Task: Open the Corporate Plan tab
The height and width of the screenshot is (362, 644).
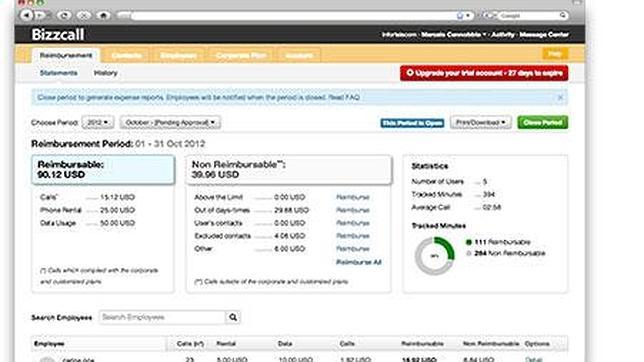Action: (241, 55)
